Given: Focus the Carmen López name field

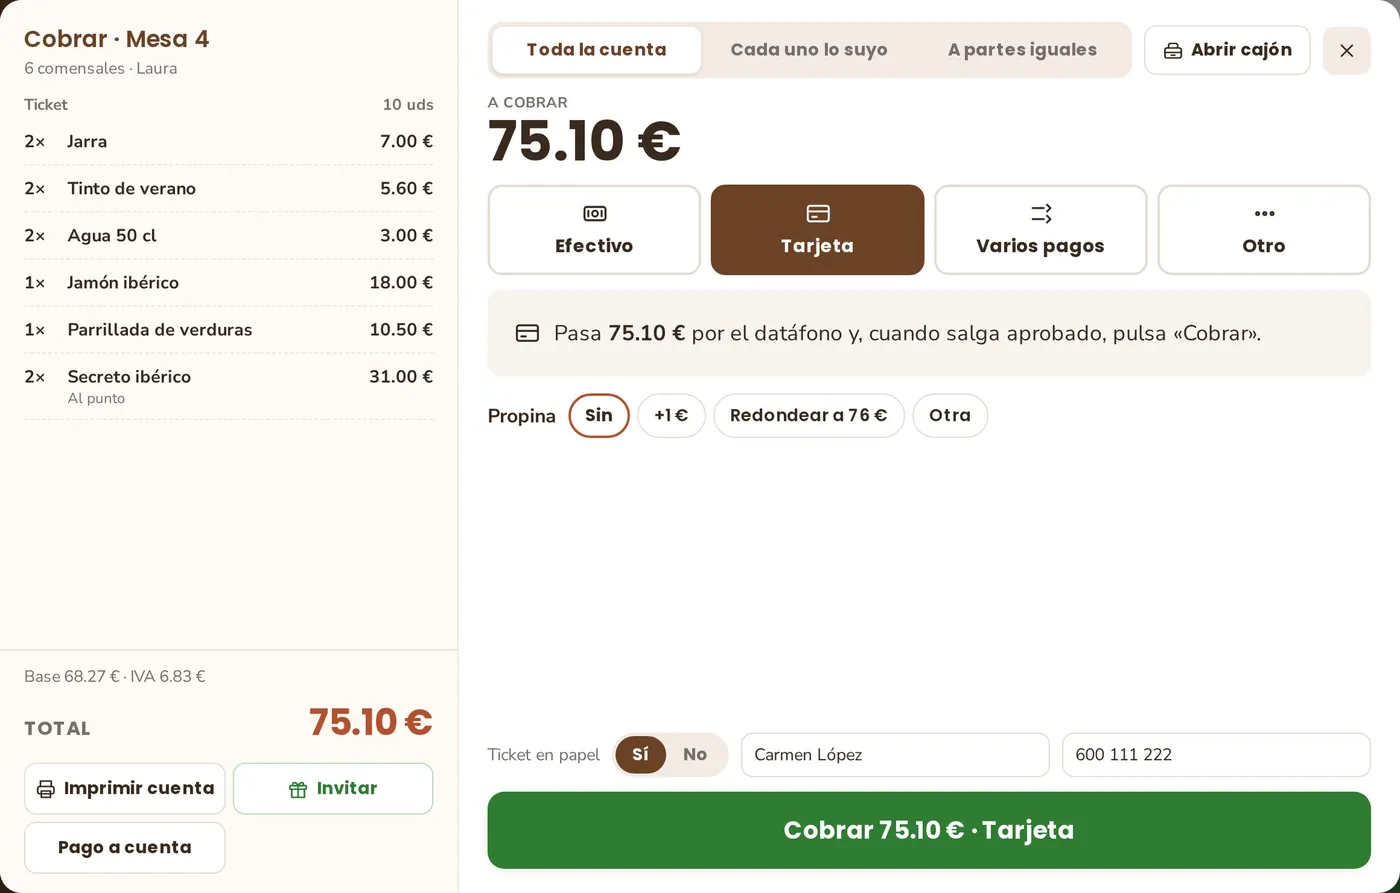Looking at the screenshot, I should [x=895, y=755].
